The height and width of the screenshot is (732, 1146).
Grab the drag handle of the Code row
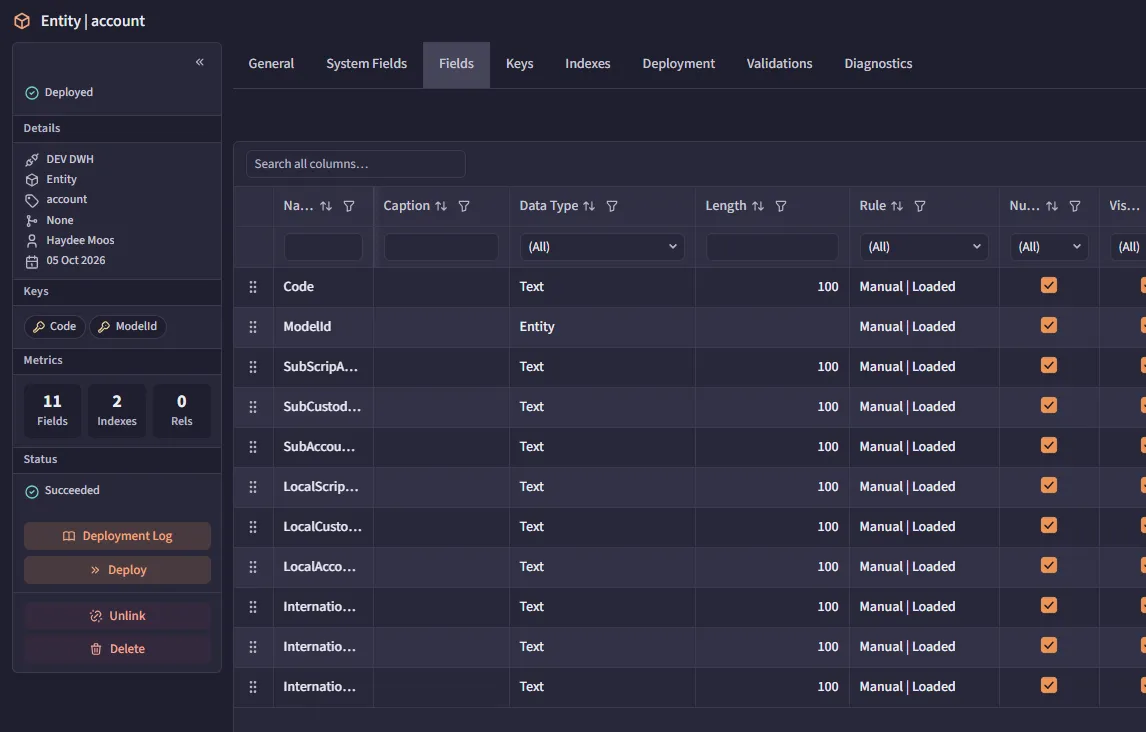[253, 287]
